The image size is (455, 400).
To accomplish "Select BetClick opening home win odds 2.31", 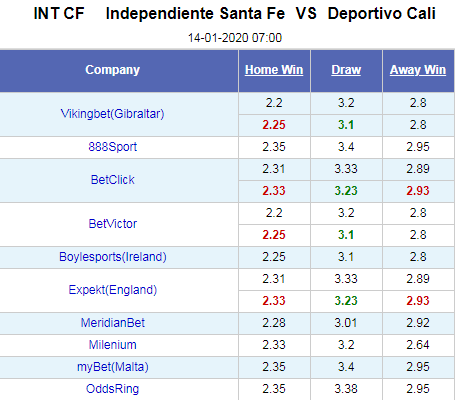I will (274, 169).
